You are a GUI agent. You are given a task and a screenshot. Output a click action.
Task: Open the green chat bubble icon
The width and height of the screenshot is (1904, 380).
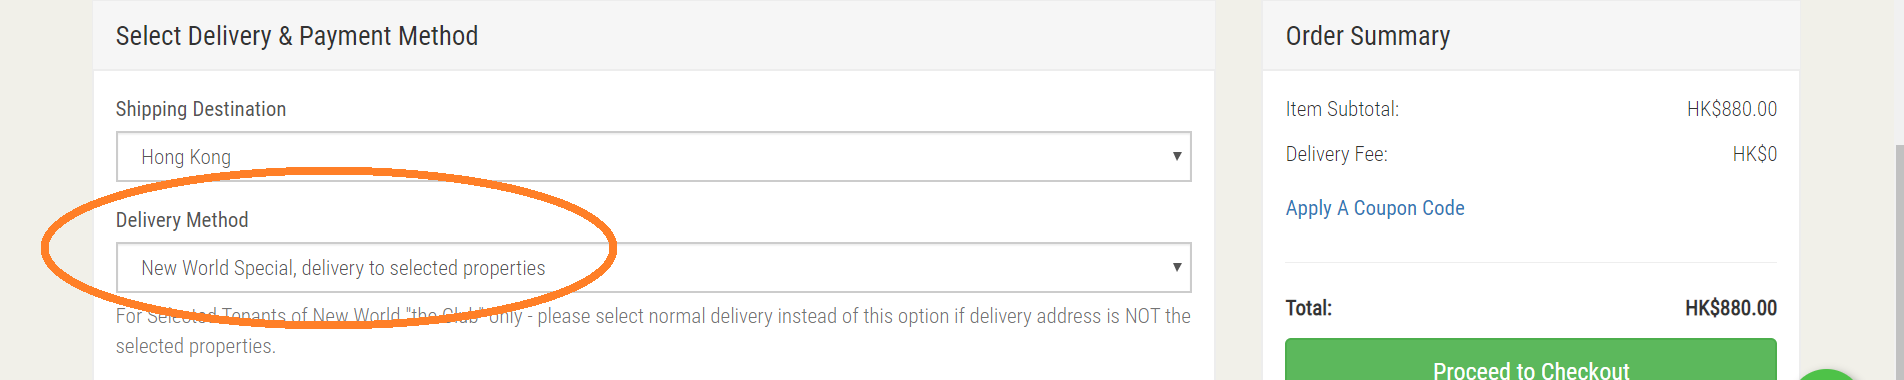(x=1828, y=375)
